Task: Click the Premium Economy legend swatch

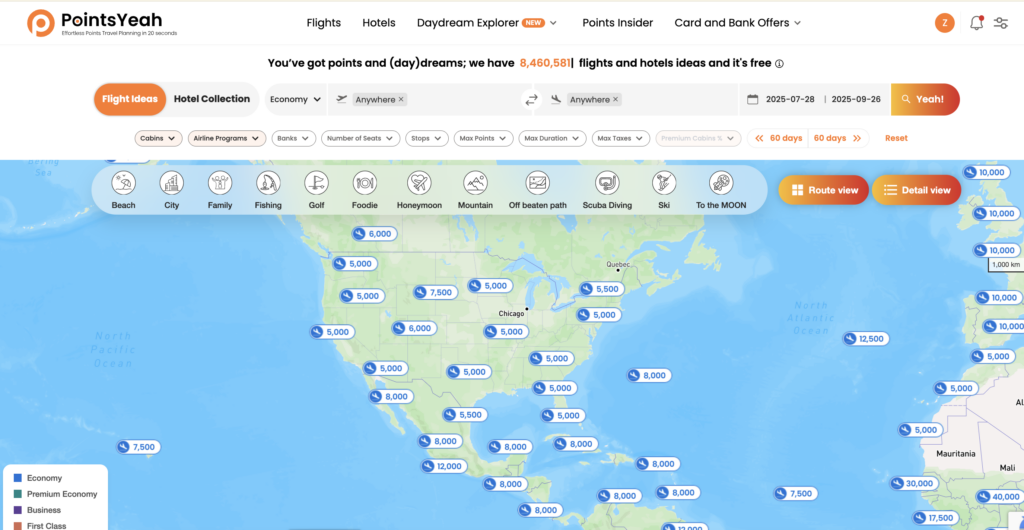Action: (x=18, y=494)
